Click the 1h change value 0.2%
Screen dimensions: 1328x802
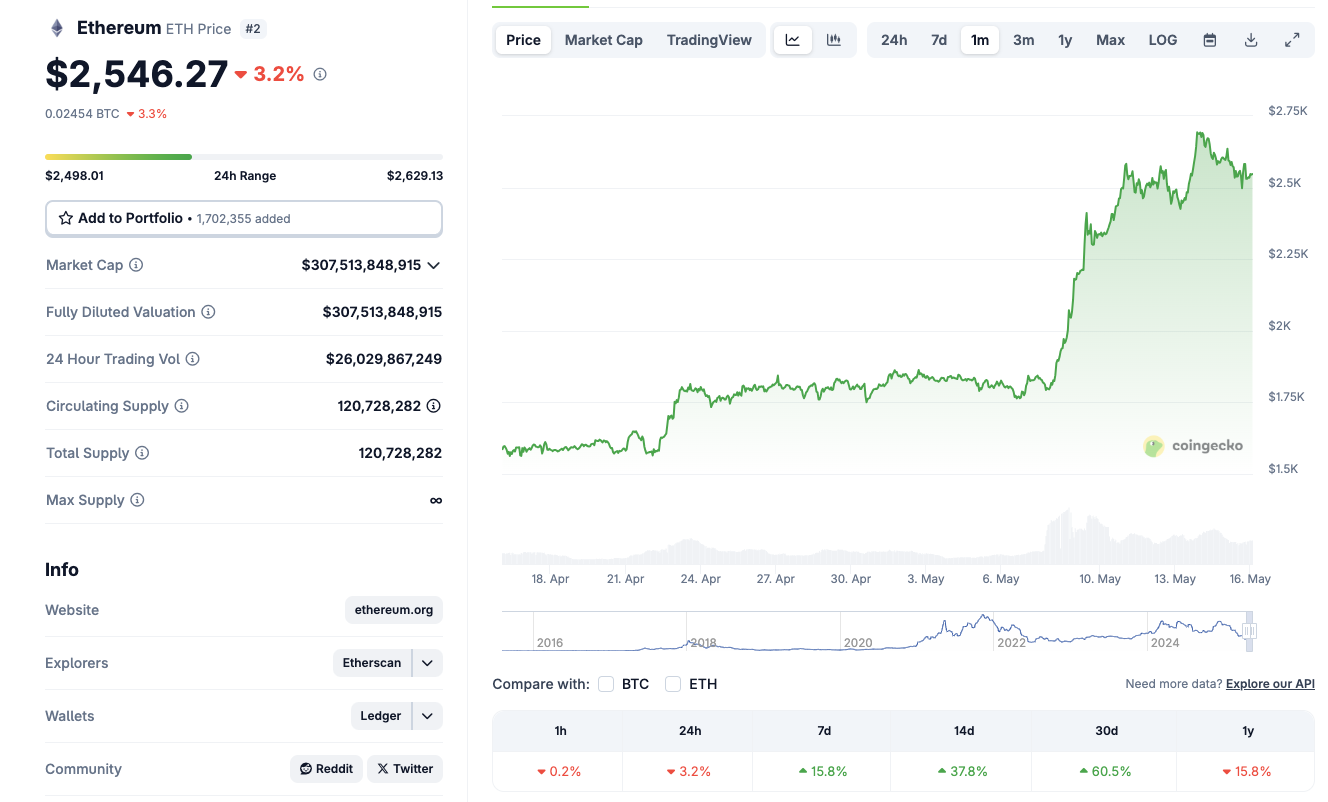559,772
